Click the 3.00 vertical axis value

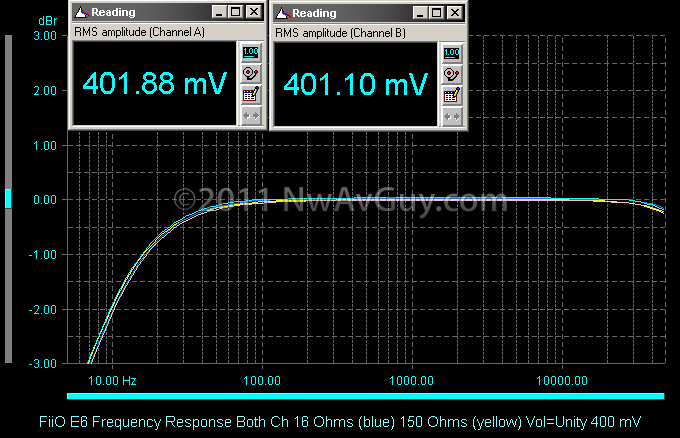pyautogui.click(x=45, y=36)
